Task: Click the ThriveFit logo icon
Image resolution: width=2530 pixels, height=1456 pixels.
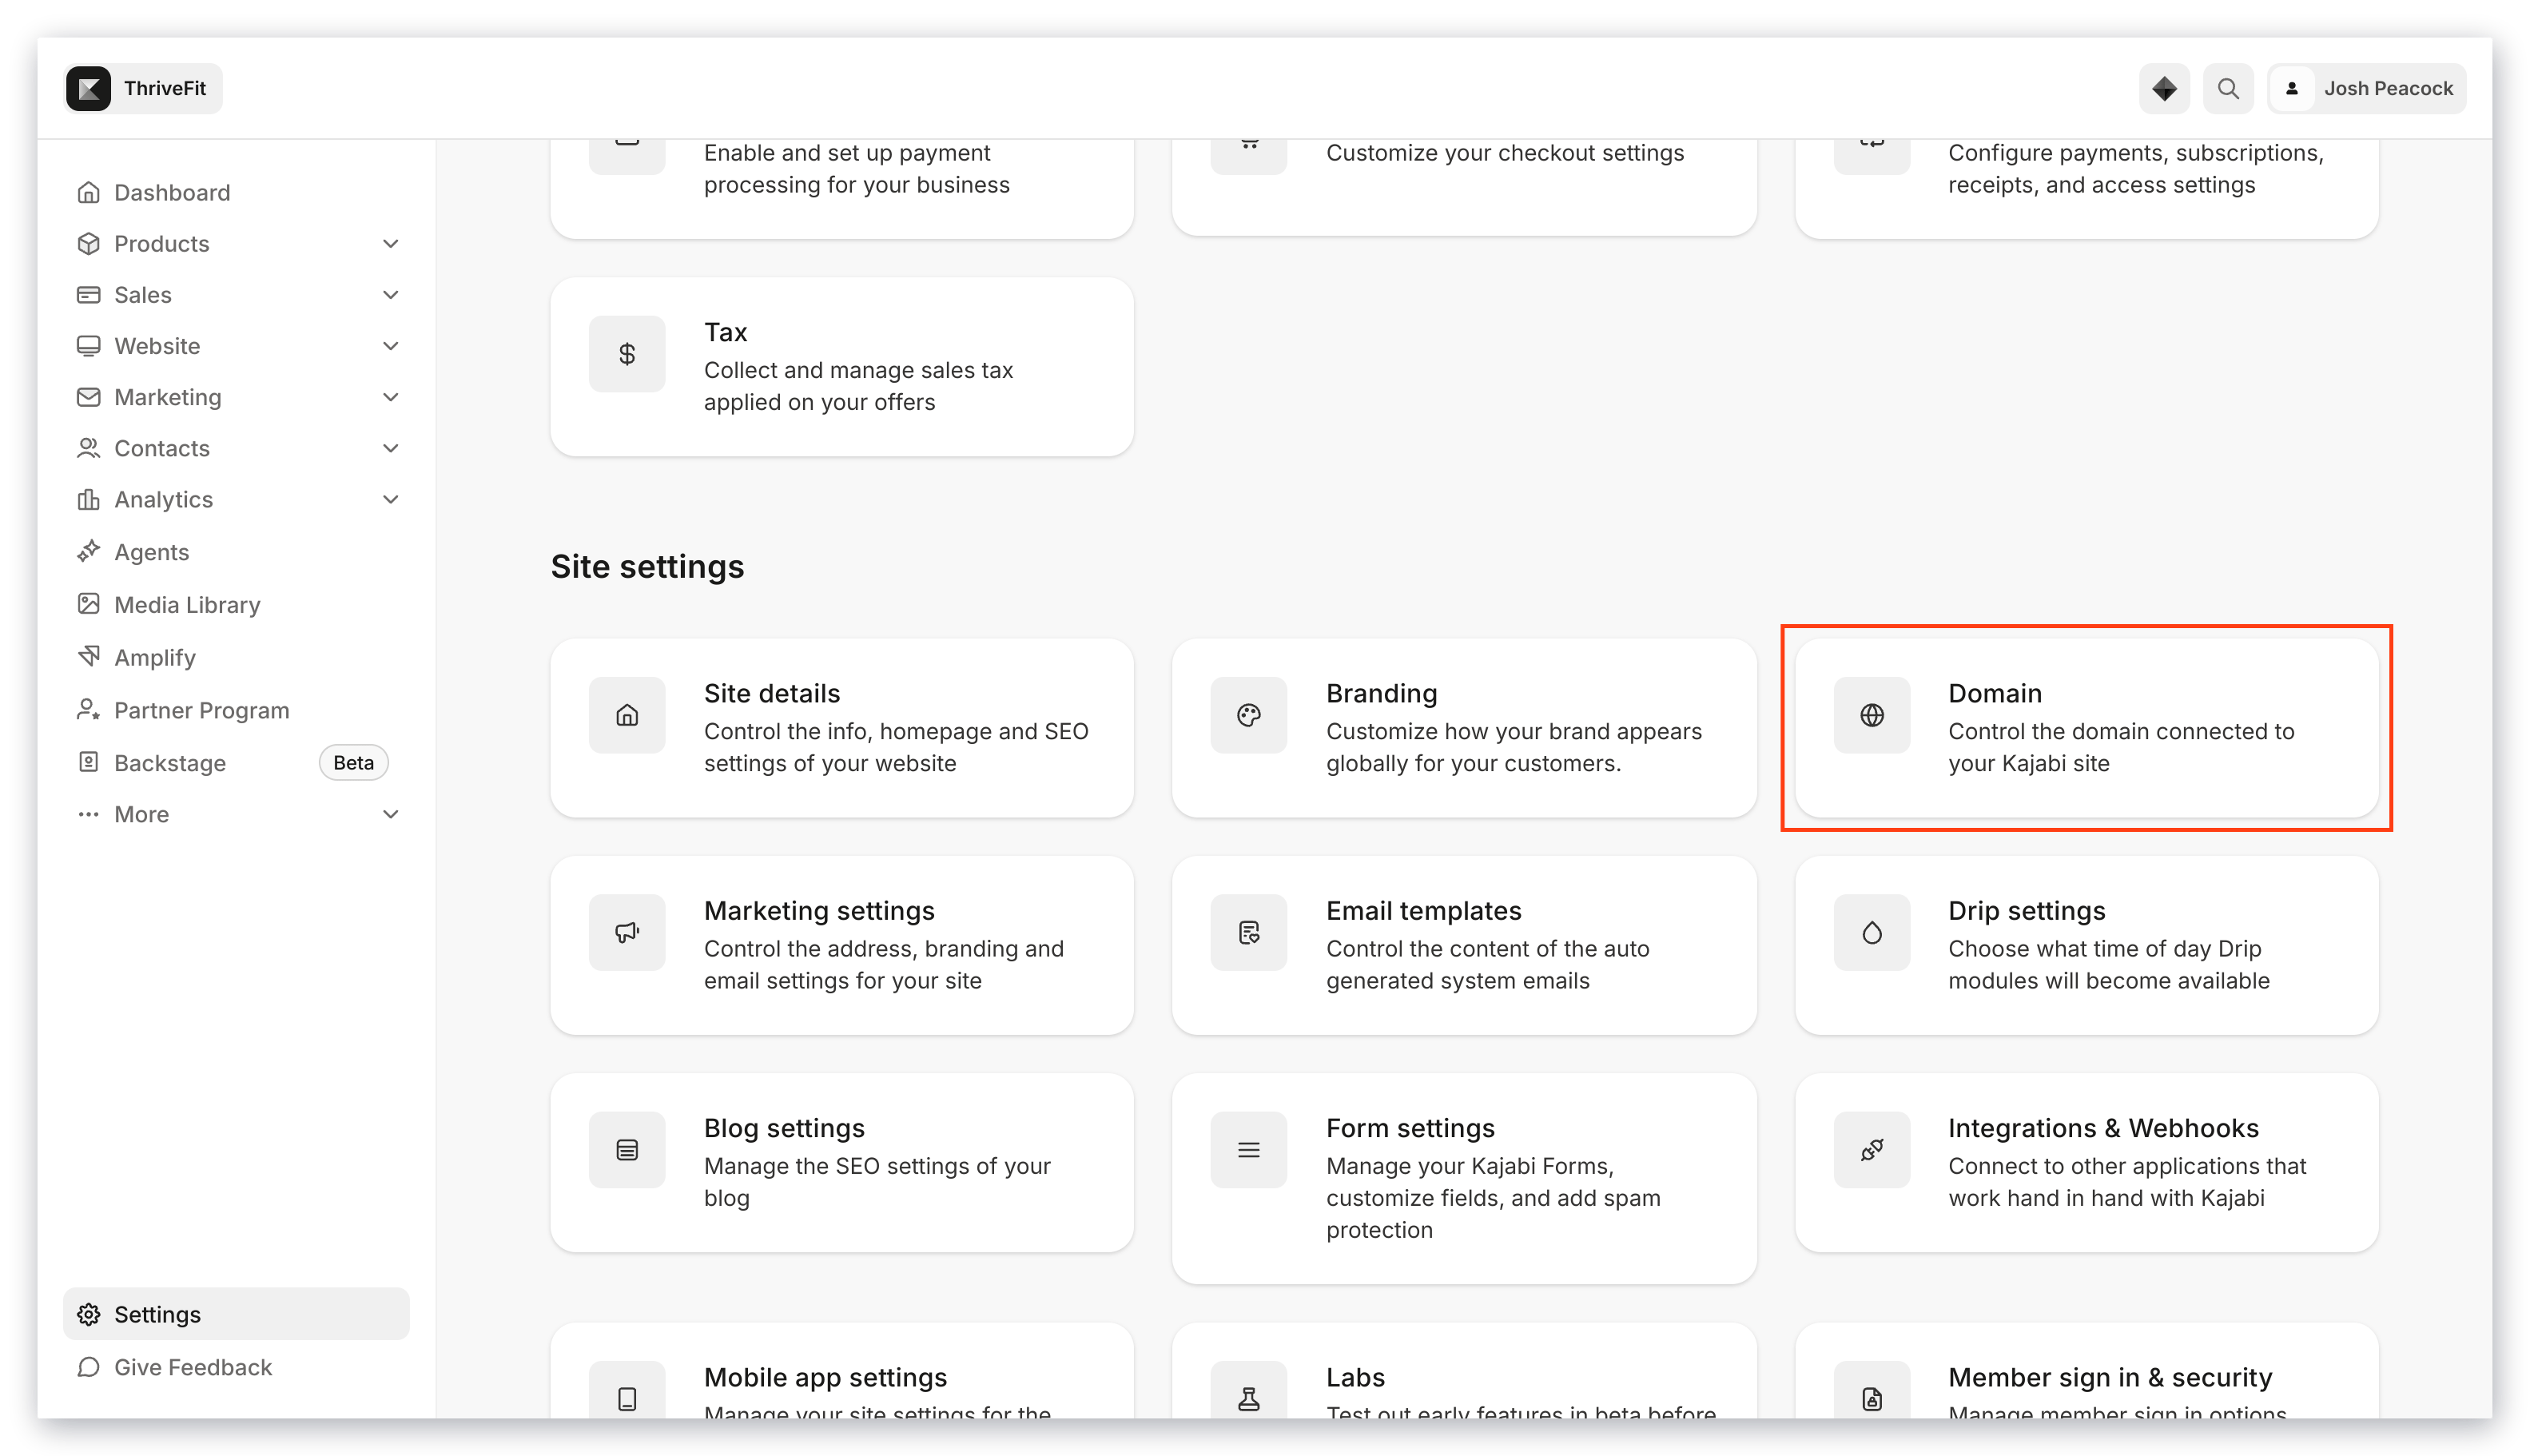Action: pos(89,88)
